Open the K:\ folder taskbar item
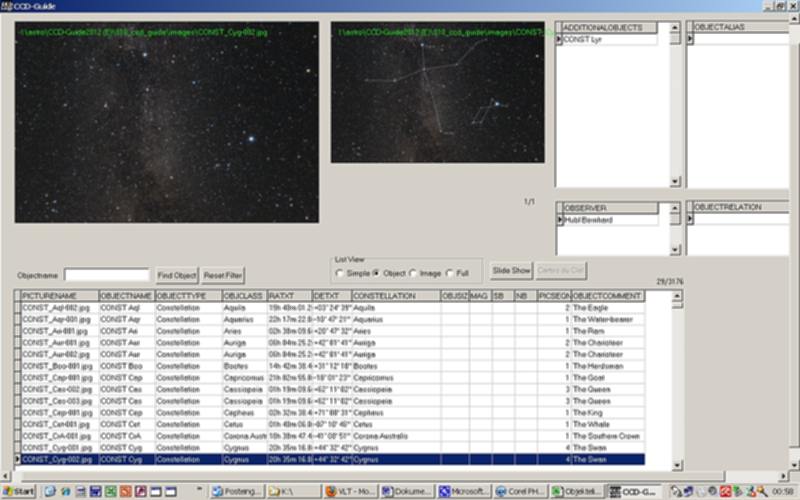 tap(294, 491)
